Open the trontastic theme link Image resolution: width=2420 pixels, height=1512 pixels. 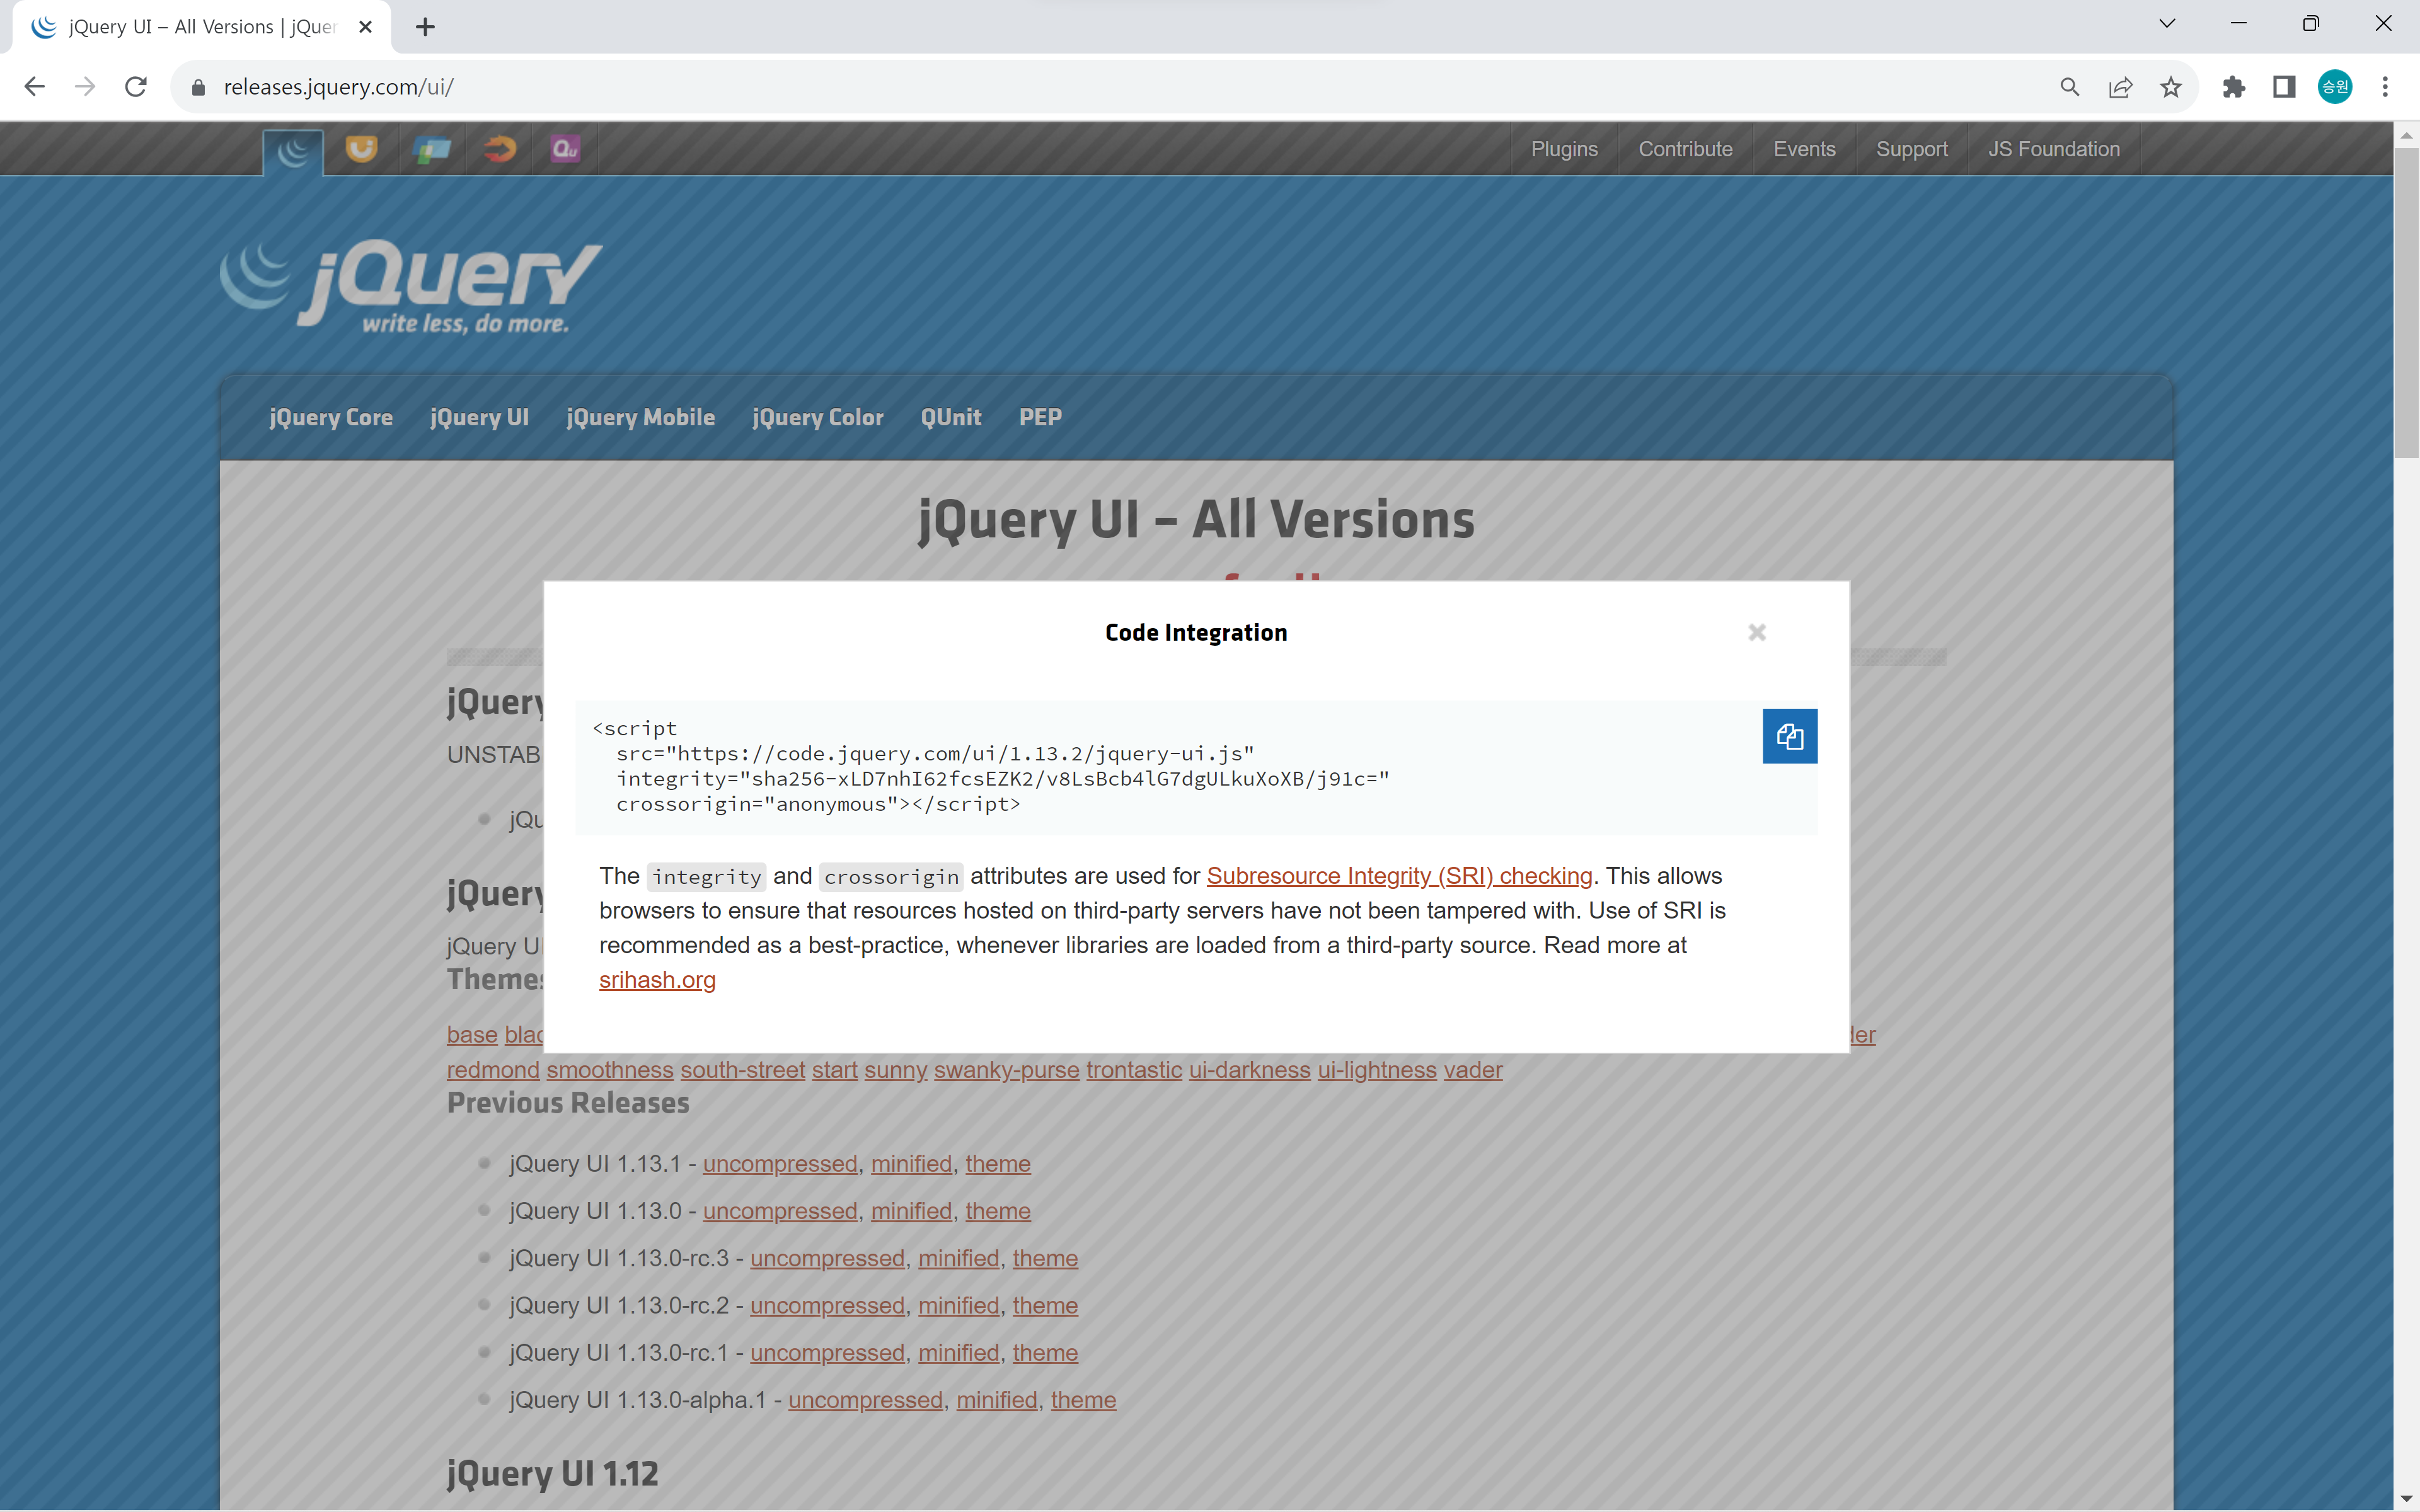pyautogui.click(x=1134, y=1070)
